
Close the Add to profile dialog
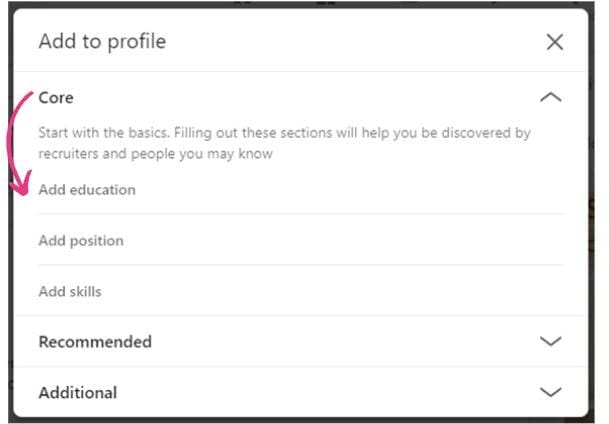554,42
